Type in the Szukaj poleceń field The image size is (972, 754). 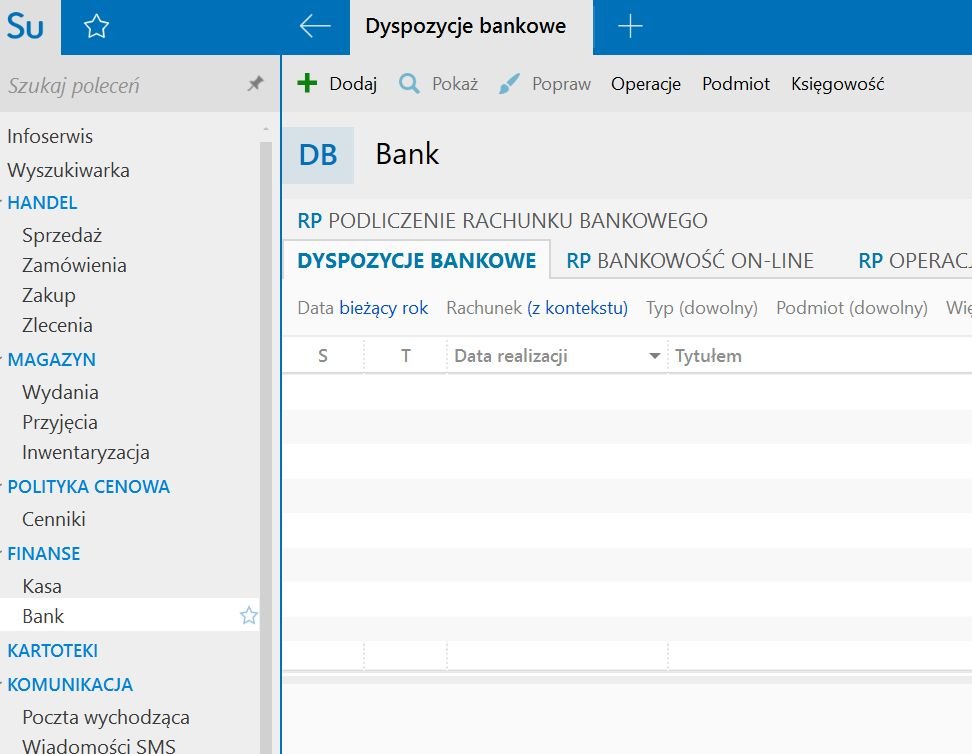pos(120,86)
